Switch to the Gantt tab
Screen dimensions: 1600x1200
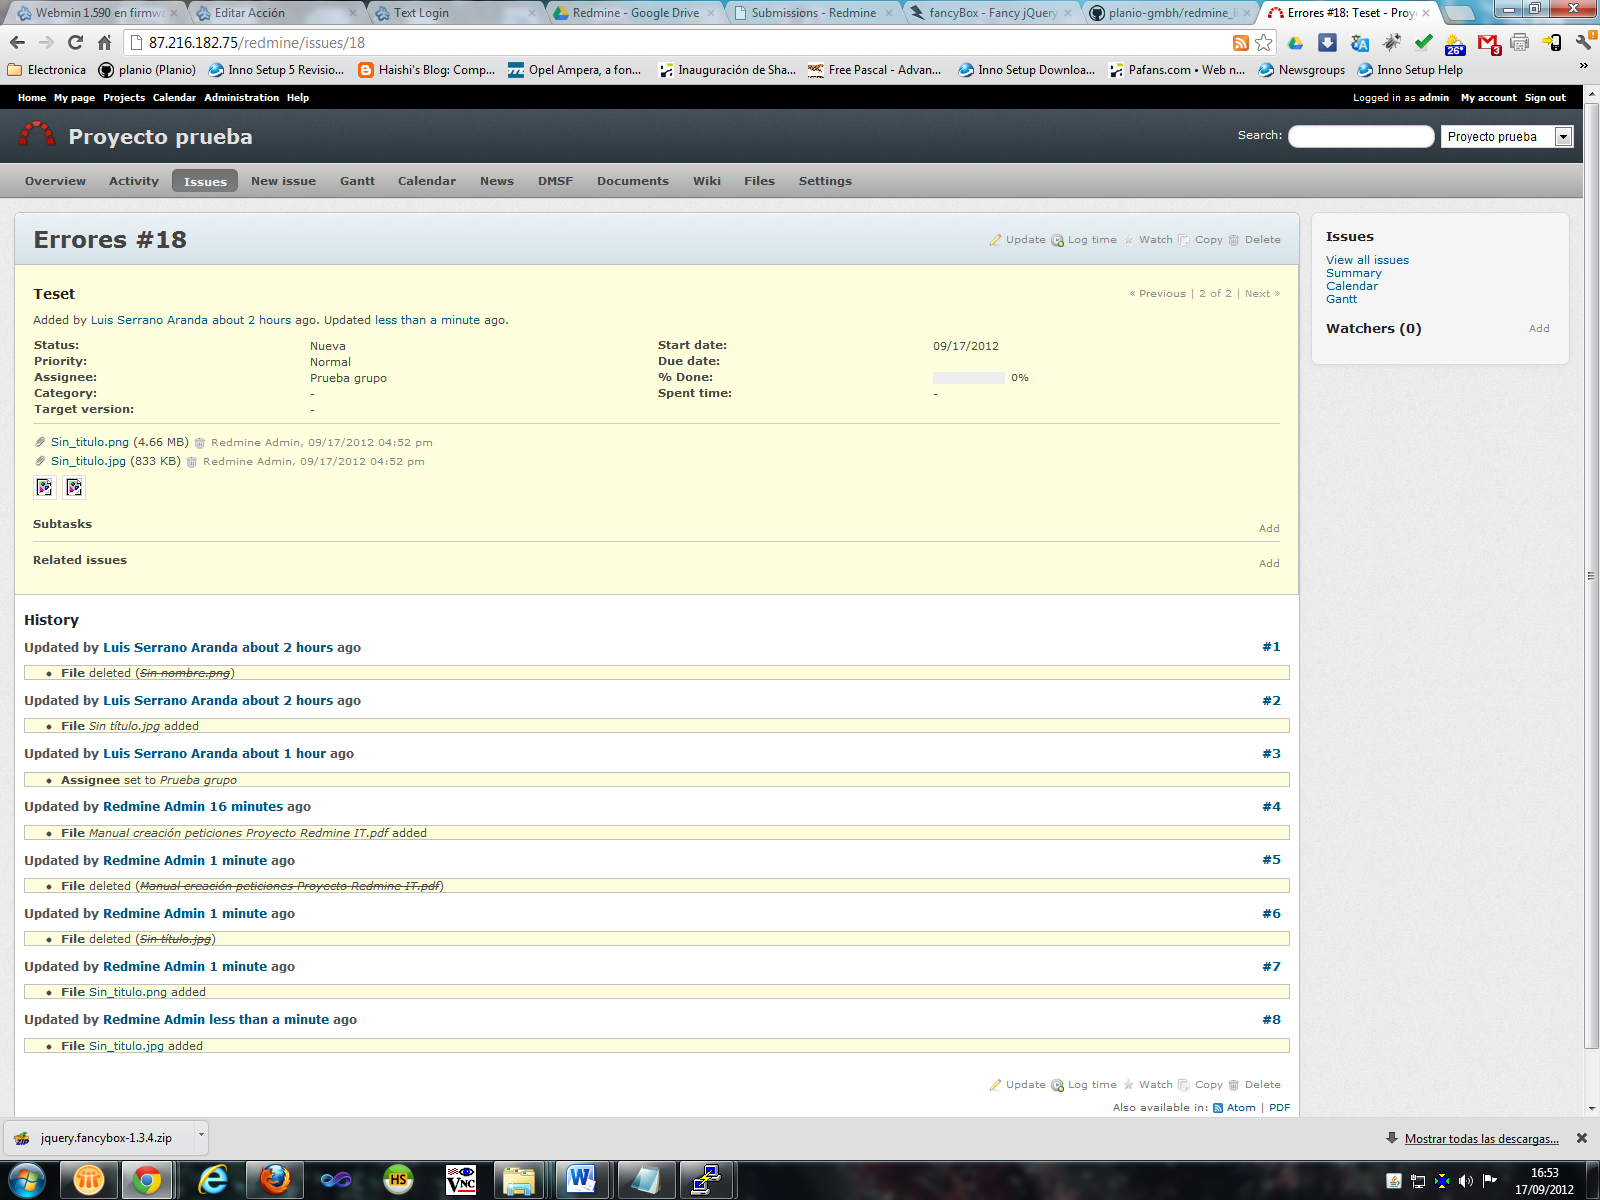click(x=357, y=181)
